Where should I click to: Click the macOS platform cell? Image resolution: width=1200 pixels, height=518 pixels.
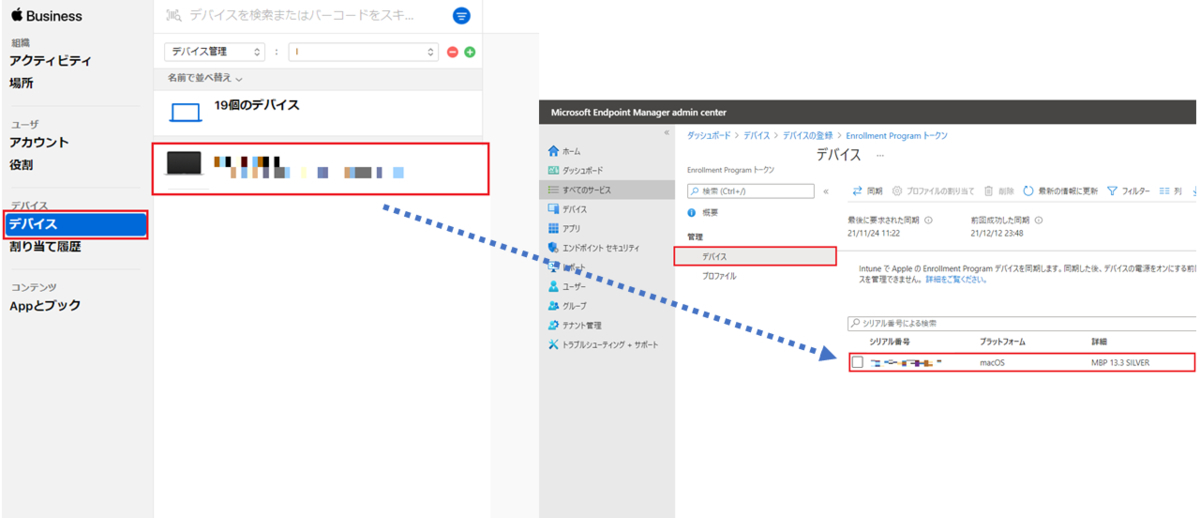pyautogui.click(x=992, y=363)
